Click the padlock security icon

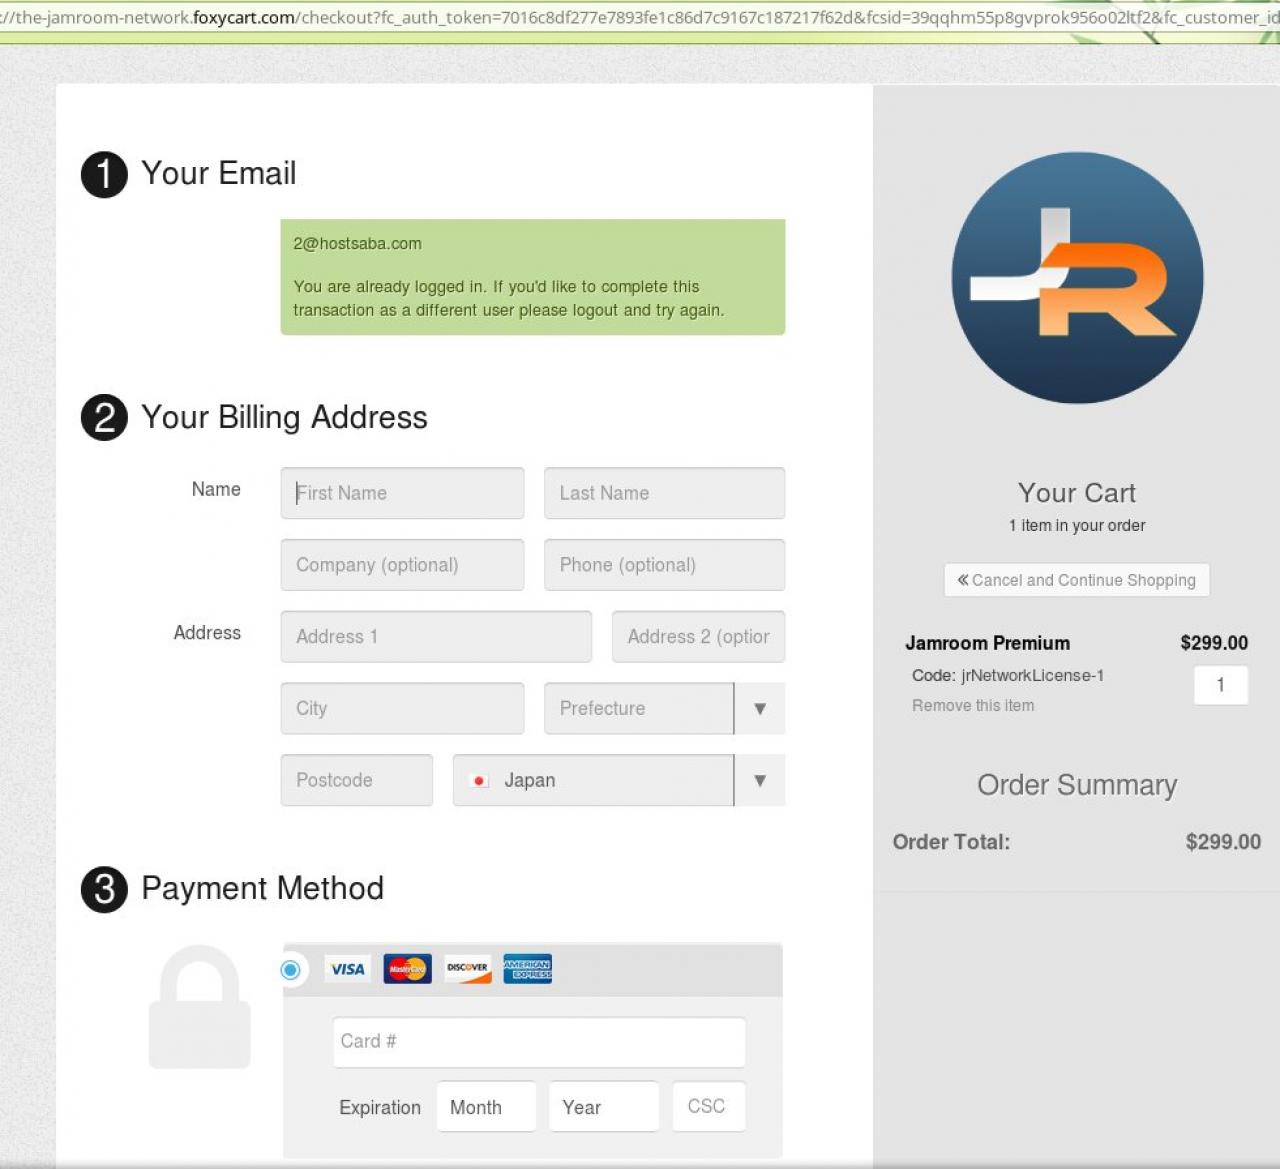(x=199, y=1008)
